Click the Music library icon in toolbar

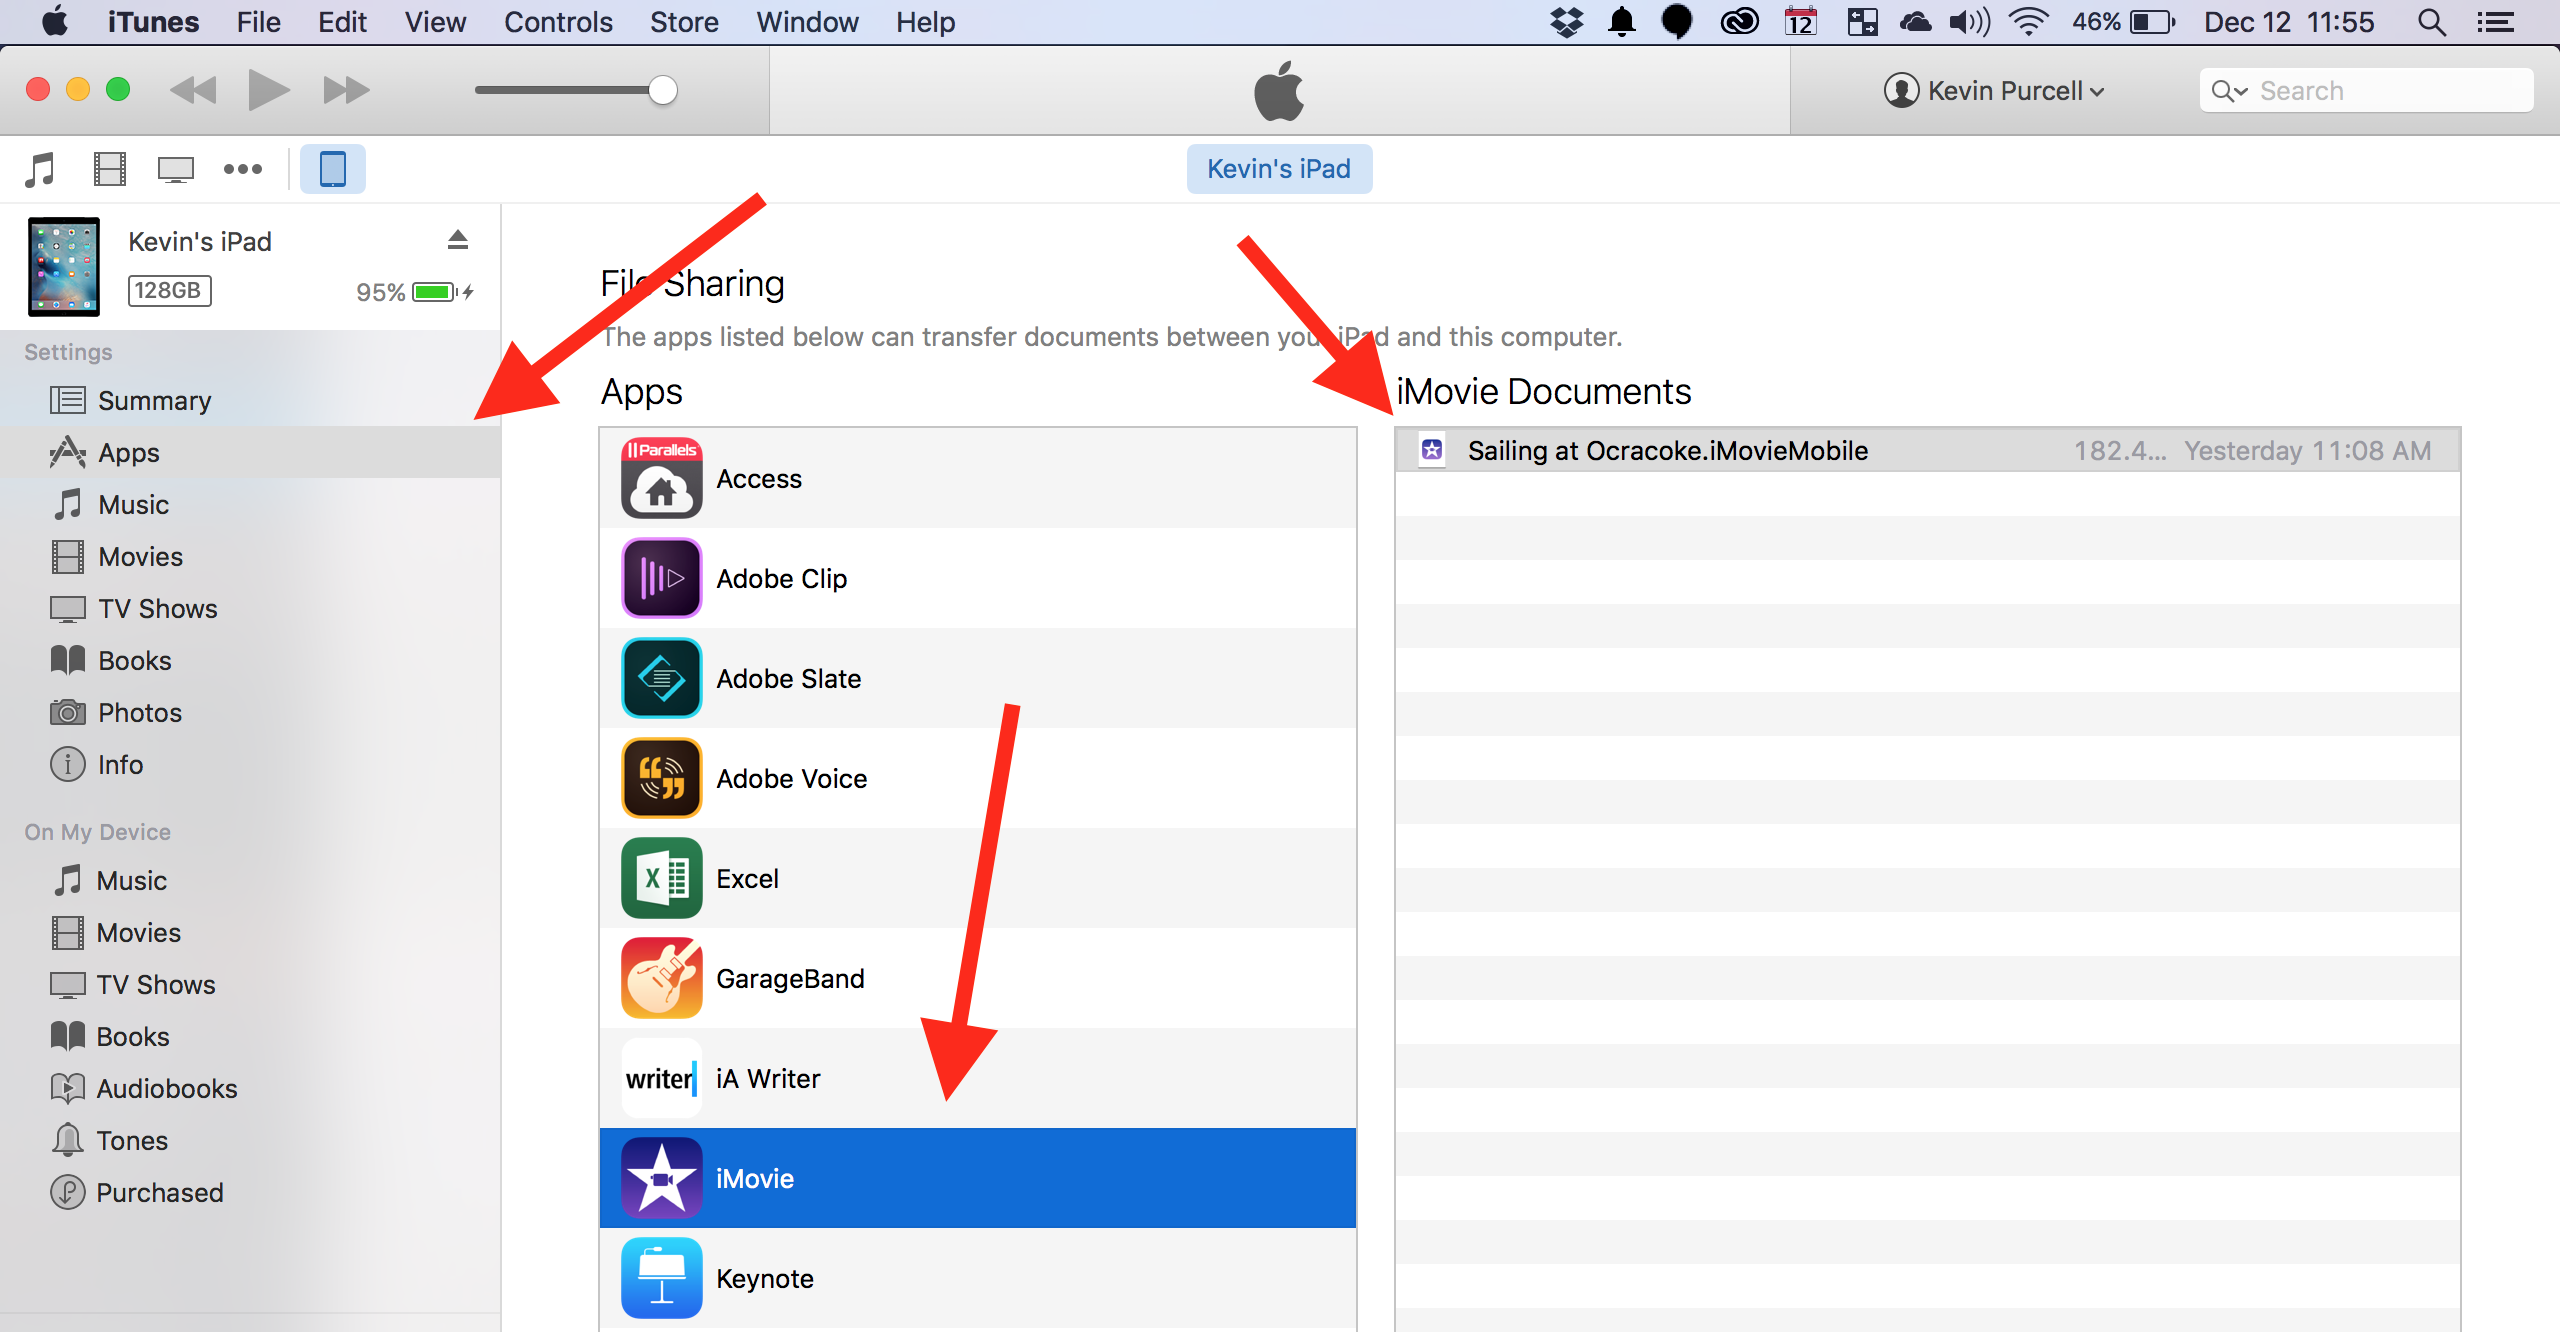coord(40,169)
